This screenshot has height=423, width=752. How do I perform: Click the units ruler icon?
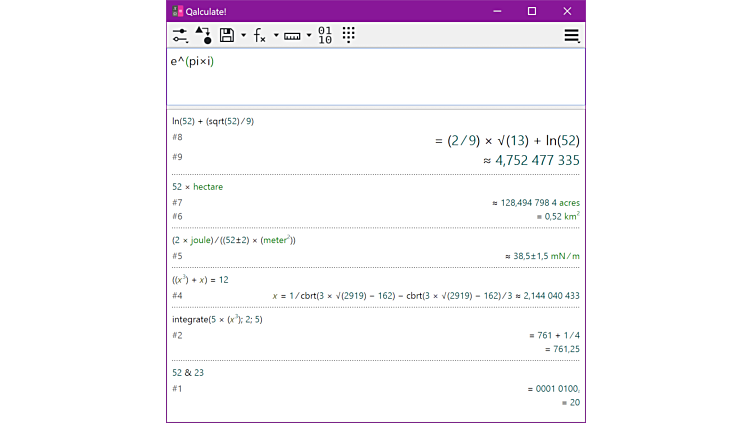click(292, 35)
